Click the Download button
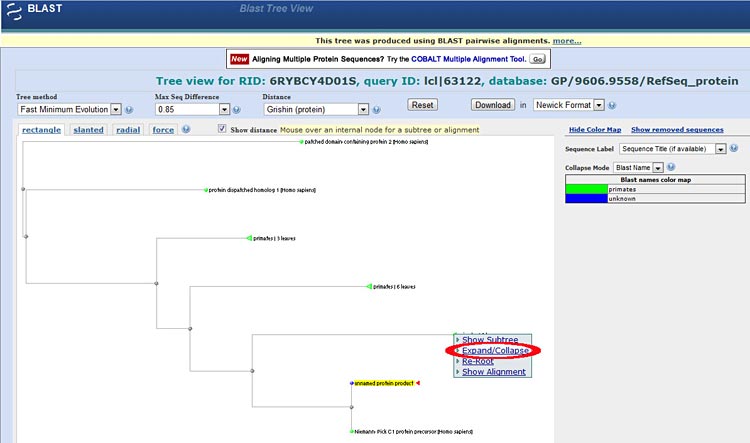750x443 pixels. [493, 105]
